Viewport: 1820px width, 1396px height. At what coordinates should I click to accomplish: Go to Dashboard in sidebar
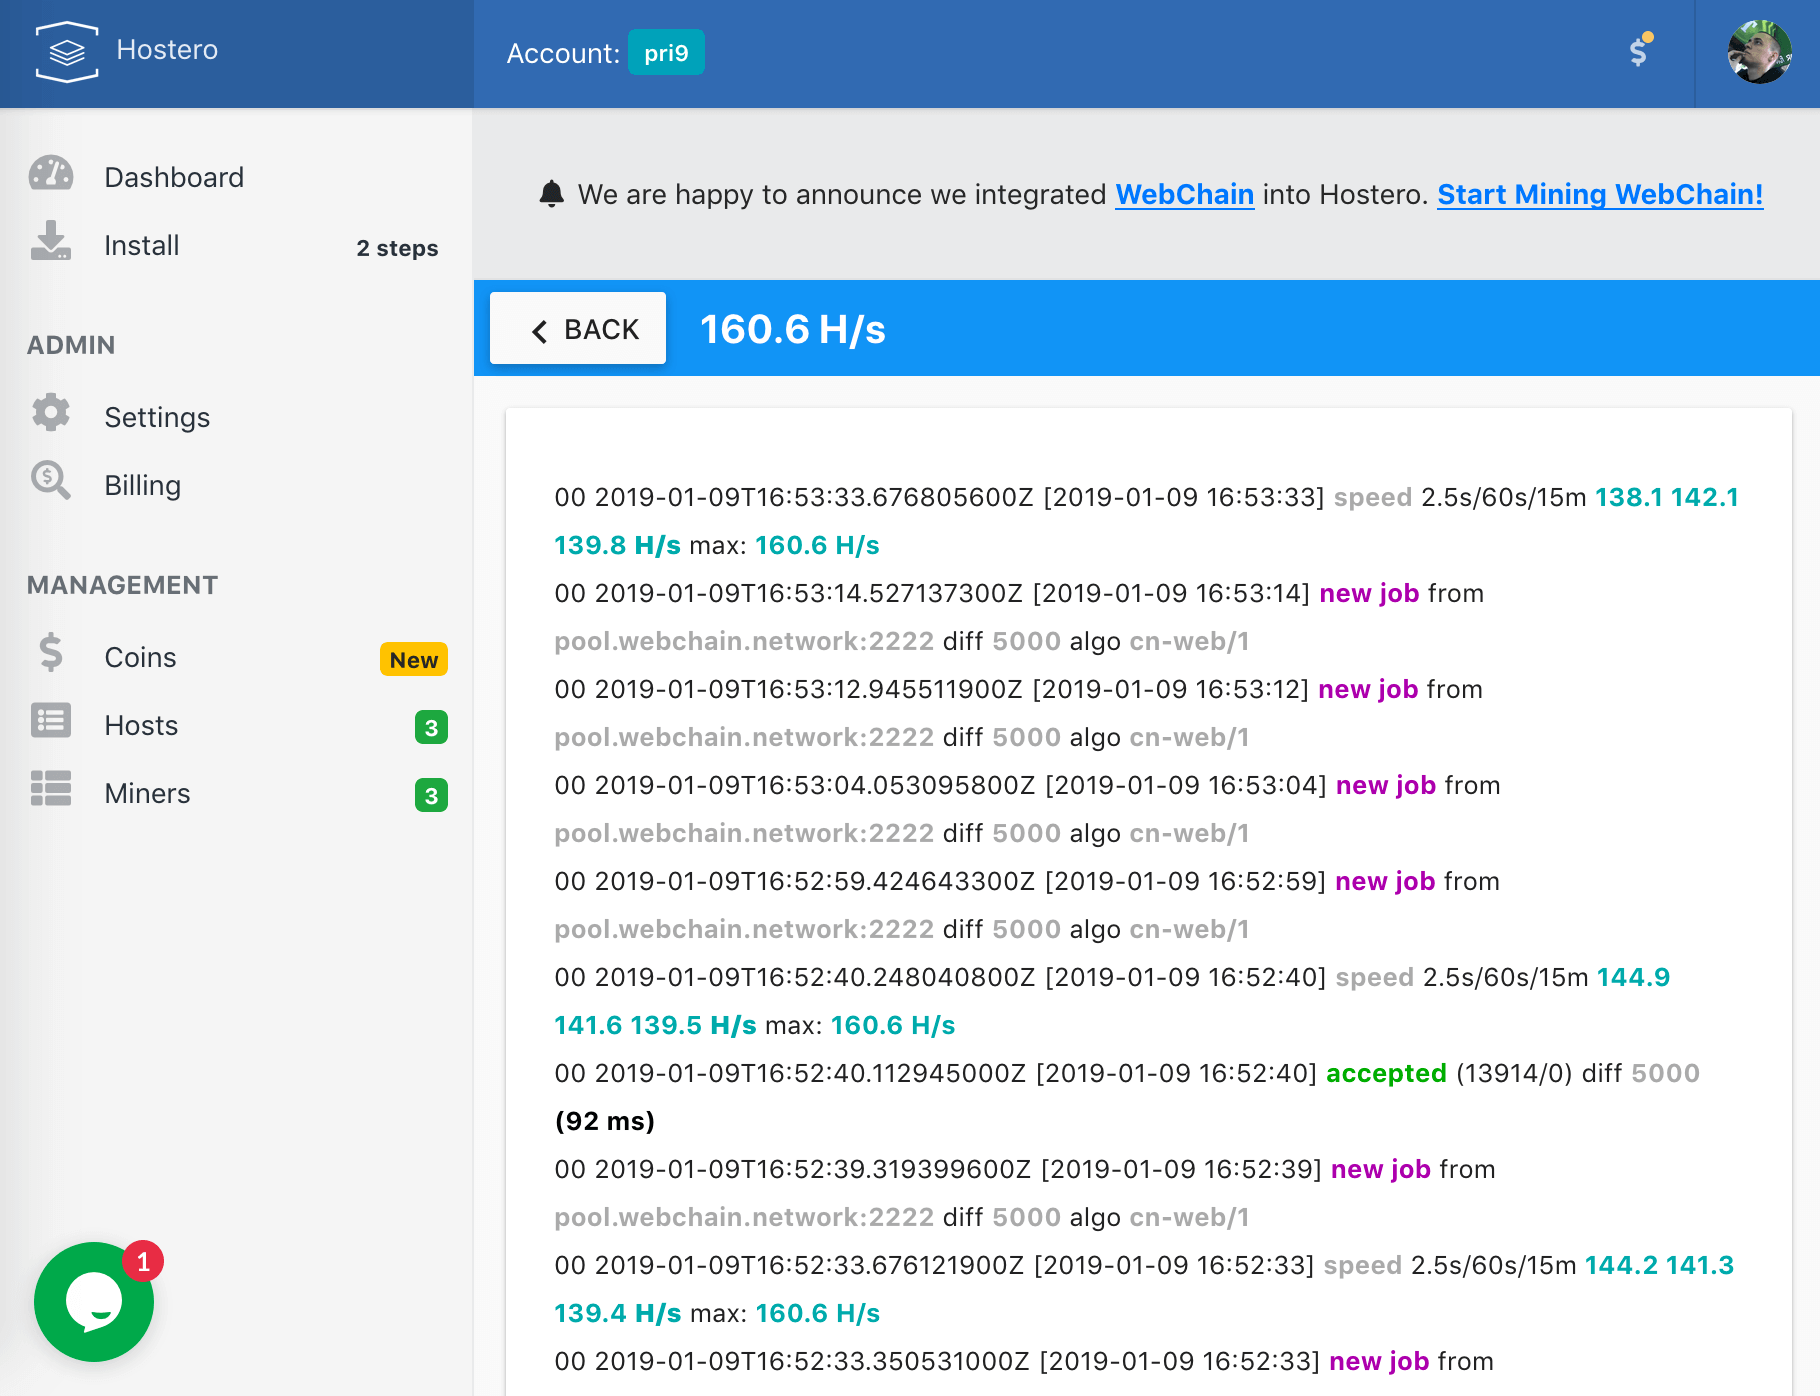(174, 177)
